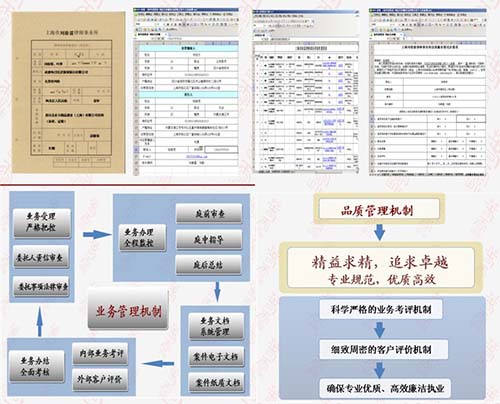Image resolution: width=500 pixels, height=404 pixels.
Task: Open the spreadsheet thumbnail with cyan header rows
Action: point(186,91)
